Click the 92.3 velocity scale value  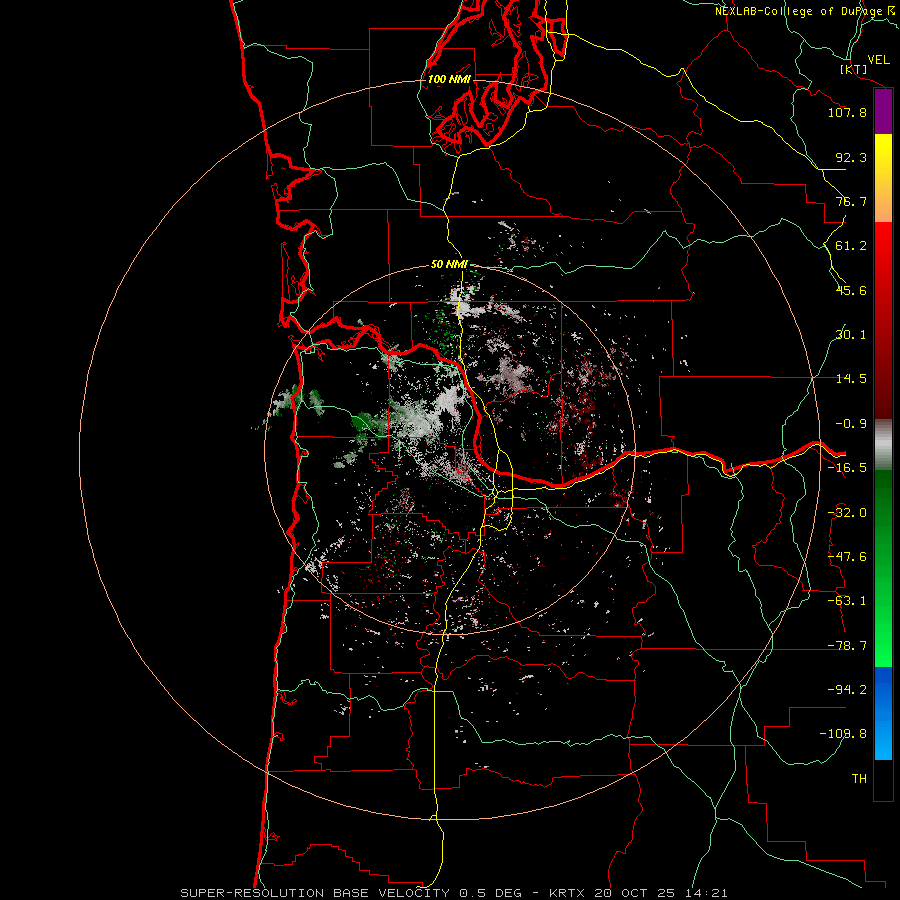[x=851, y=157]
